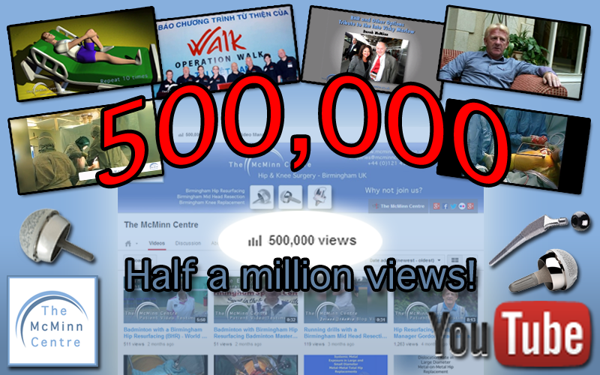Click the Birmingham Hip Resurfacing banner label

coord(215,191)
